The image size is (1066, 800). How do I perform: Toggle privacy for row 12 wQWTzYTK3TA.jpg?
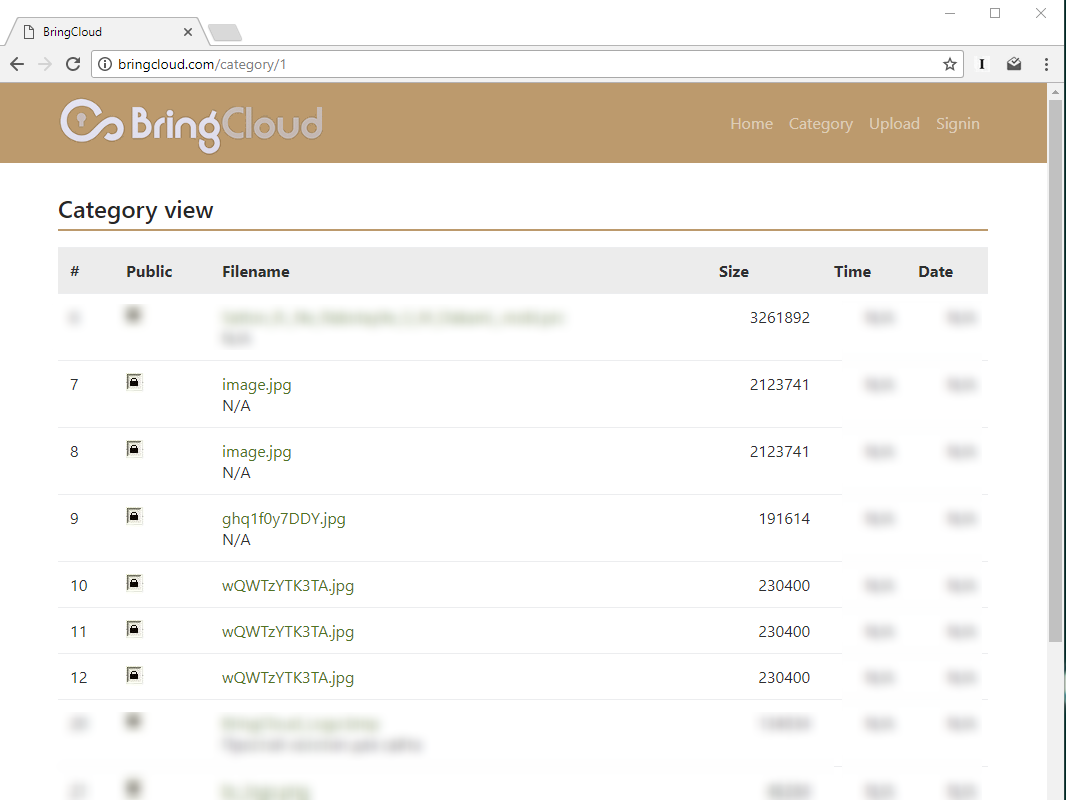[x=133, y=674]
